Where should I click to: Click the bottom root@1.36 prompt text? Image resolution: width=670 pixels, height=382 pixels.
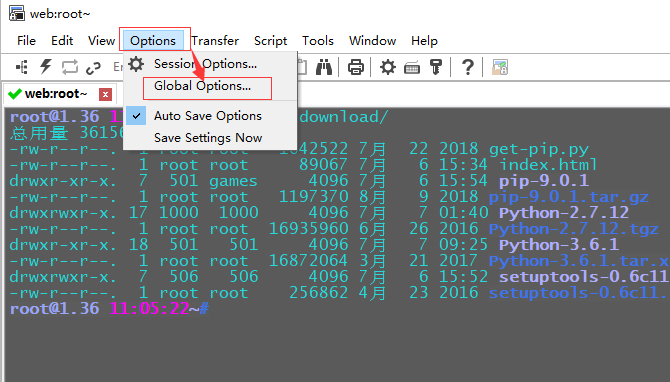[54, 309]
